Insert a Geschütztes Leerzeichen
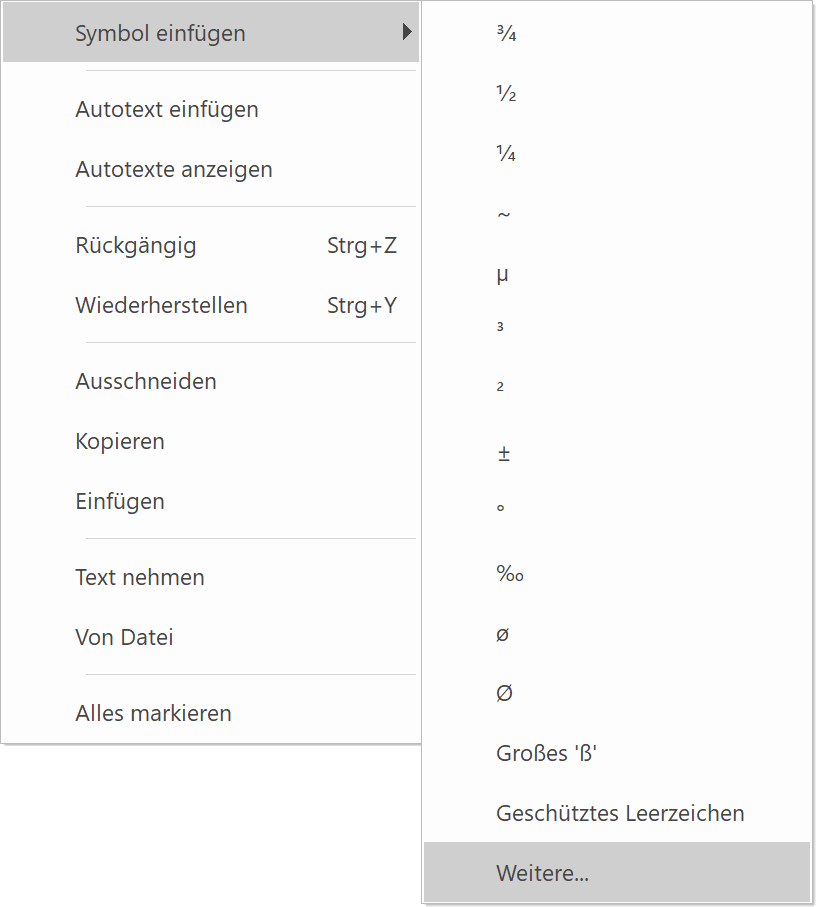The height and width of the screenshot is (907, 816). [x=620, y=813]
